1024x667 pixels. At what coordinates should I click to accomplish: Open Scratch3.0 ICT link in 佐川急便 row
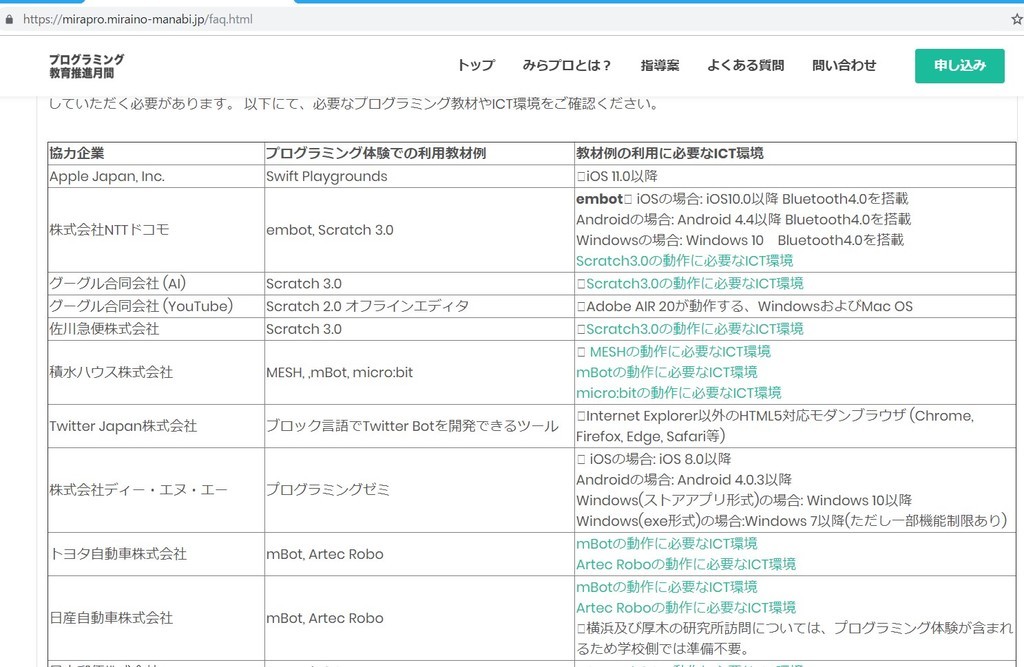pos(695,329)
